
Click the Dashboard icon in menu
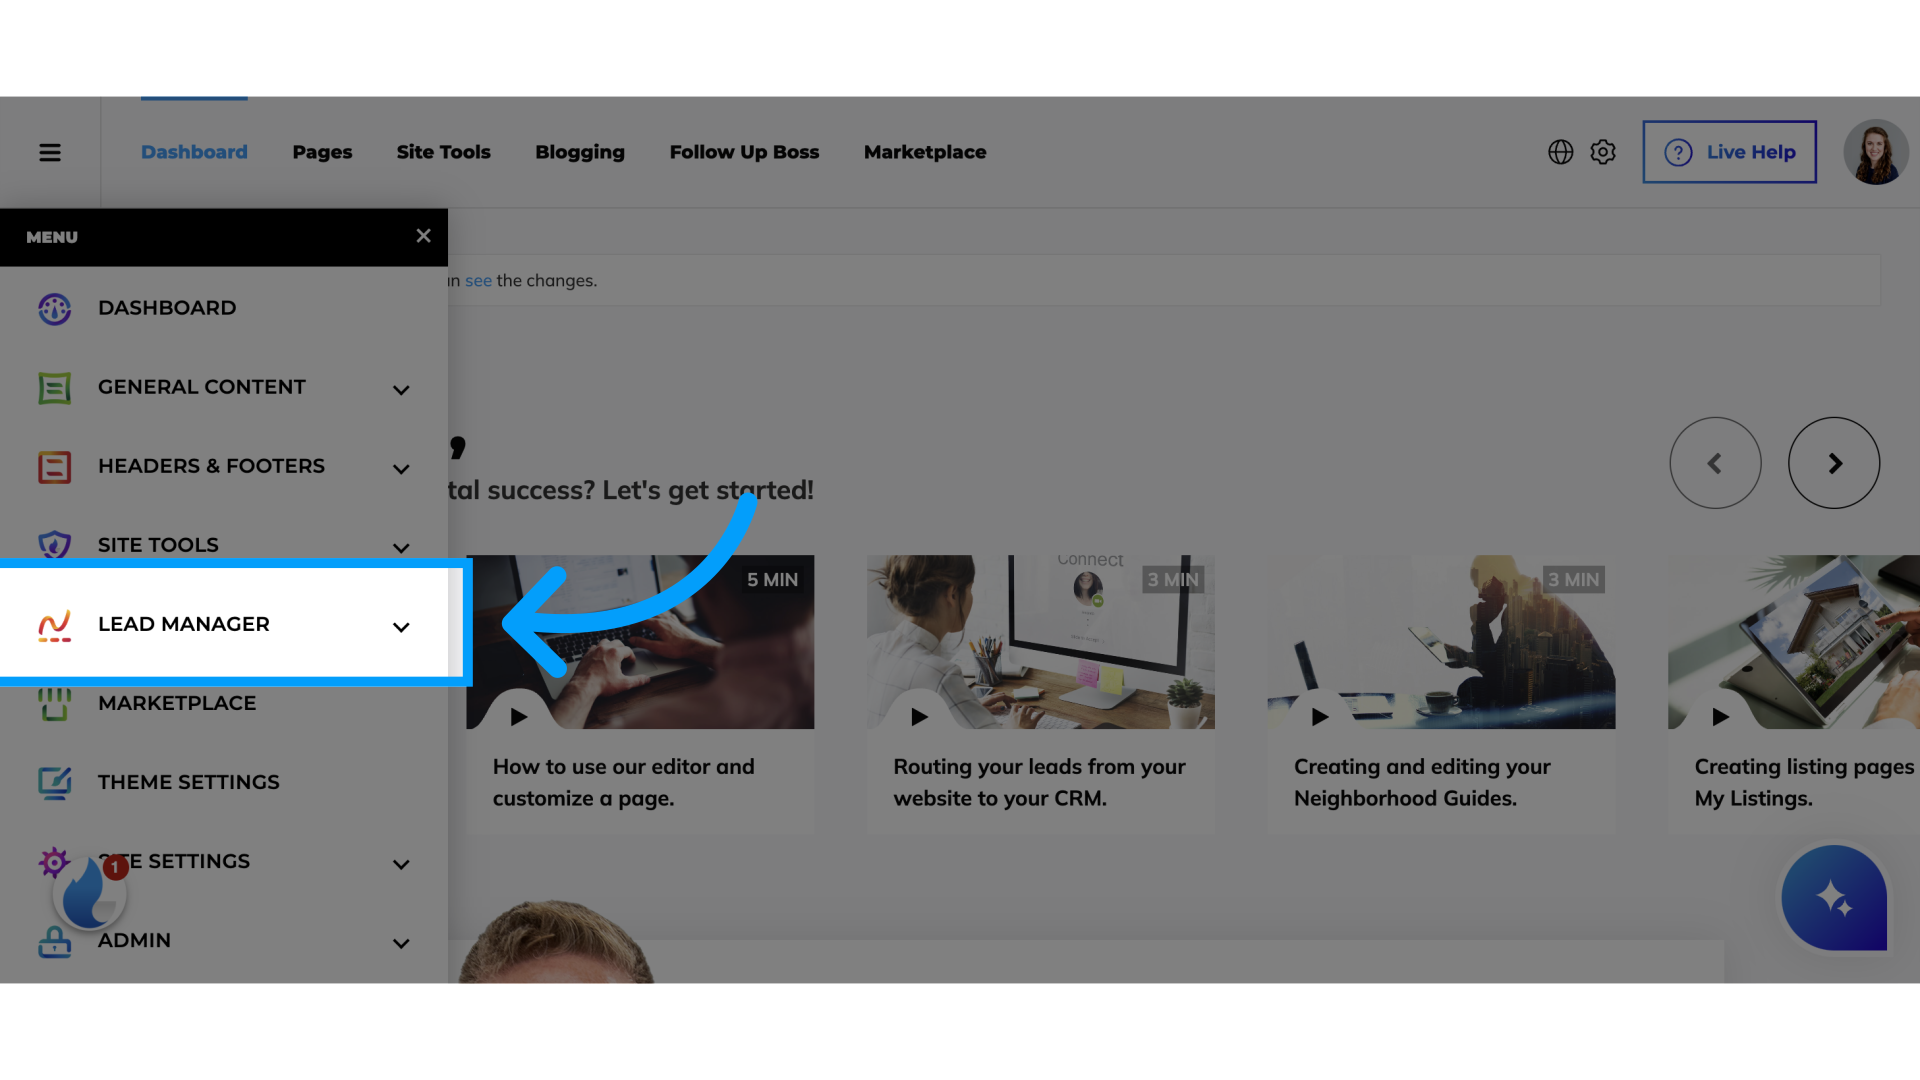pyautogui.click(x=53, y=307)
